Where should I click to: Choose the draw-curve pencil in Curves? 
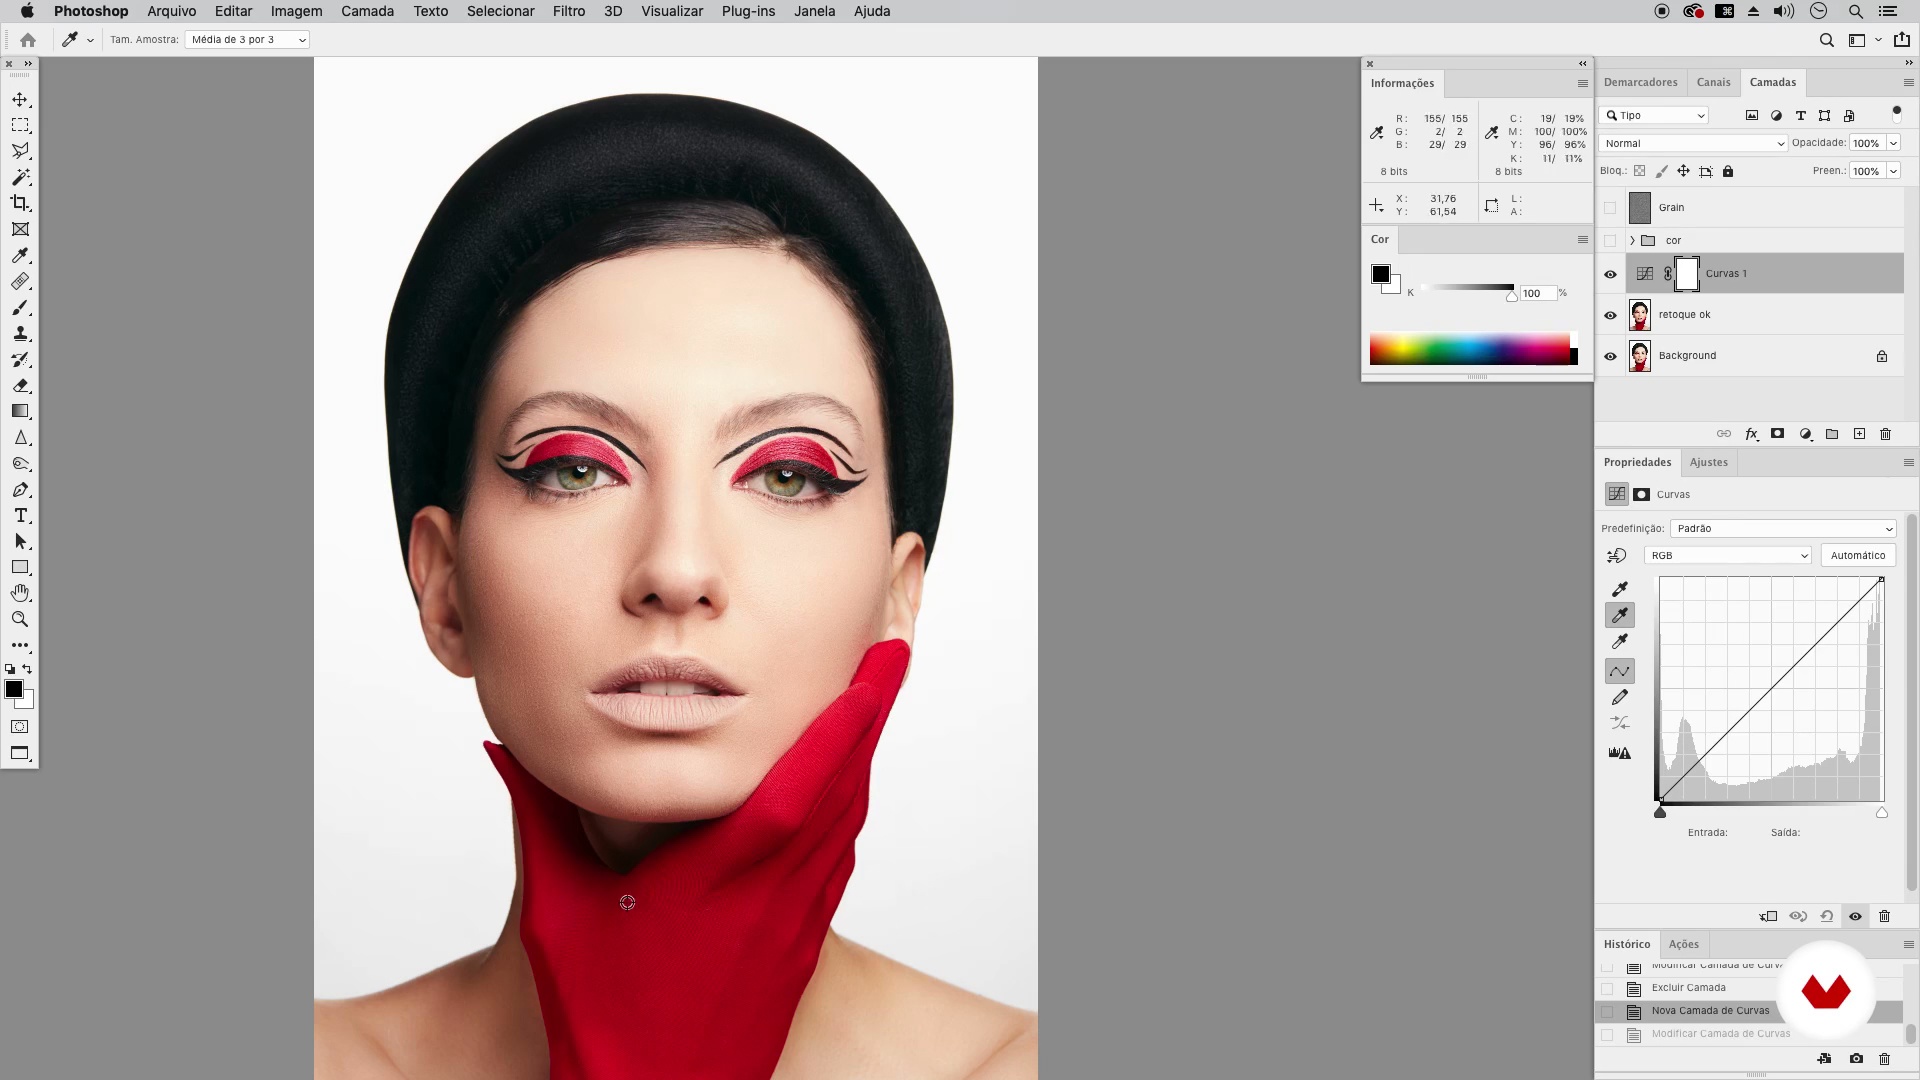1620,697
